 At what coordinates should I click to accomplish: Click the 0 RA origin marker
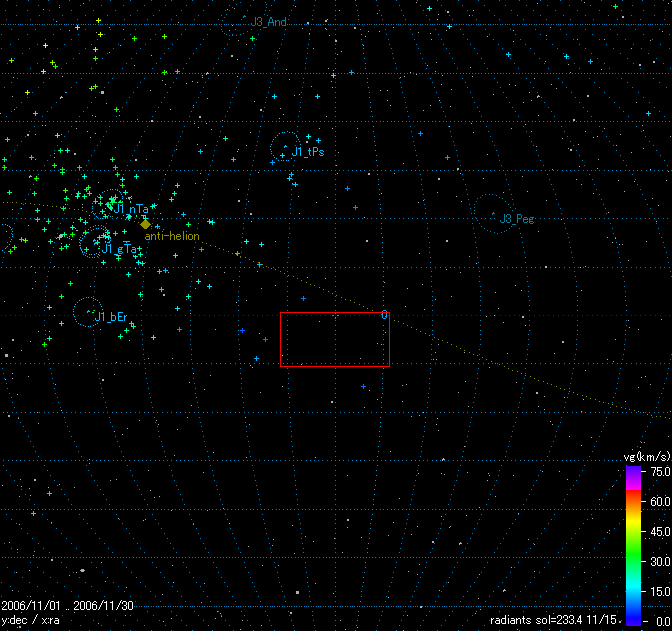tap(384, 315)
